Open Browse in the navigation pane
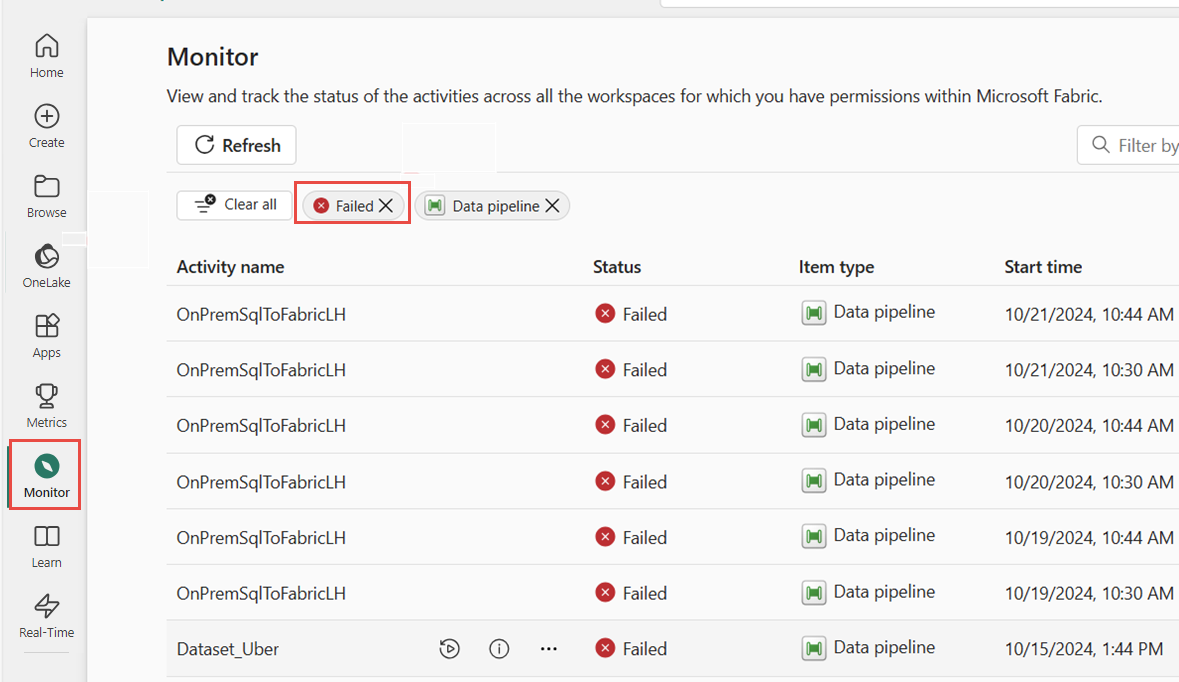1179x682 pixels. click(x=47, y=196)
